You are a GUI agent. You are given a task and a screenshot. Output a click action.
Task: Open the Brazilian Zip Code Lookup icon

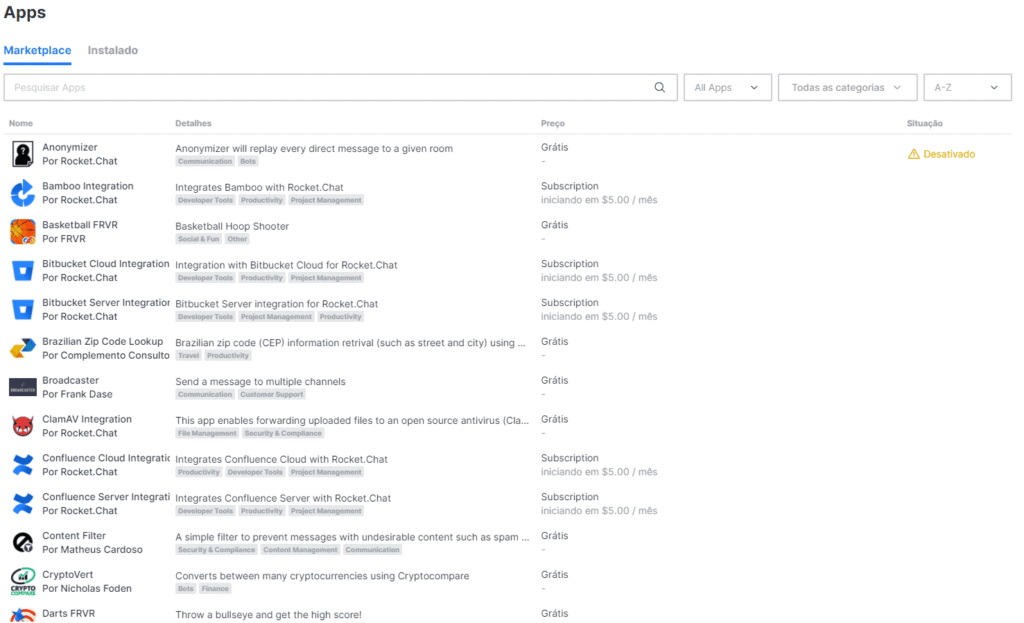(23, 348)
